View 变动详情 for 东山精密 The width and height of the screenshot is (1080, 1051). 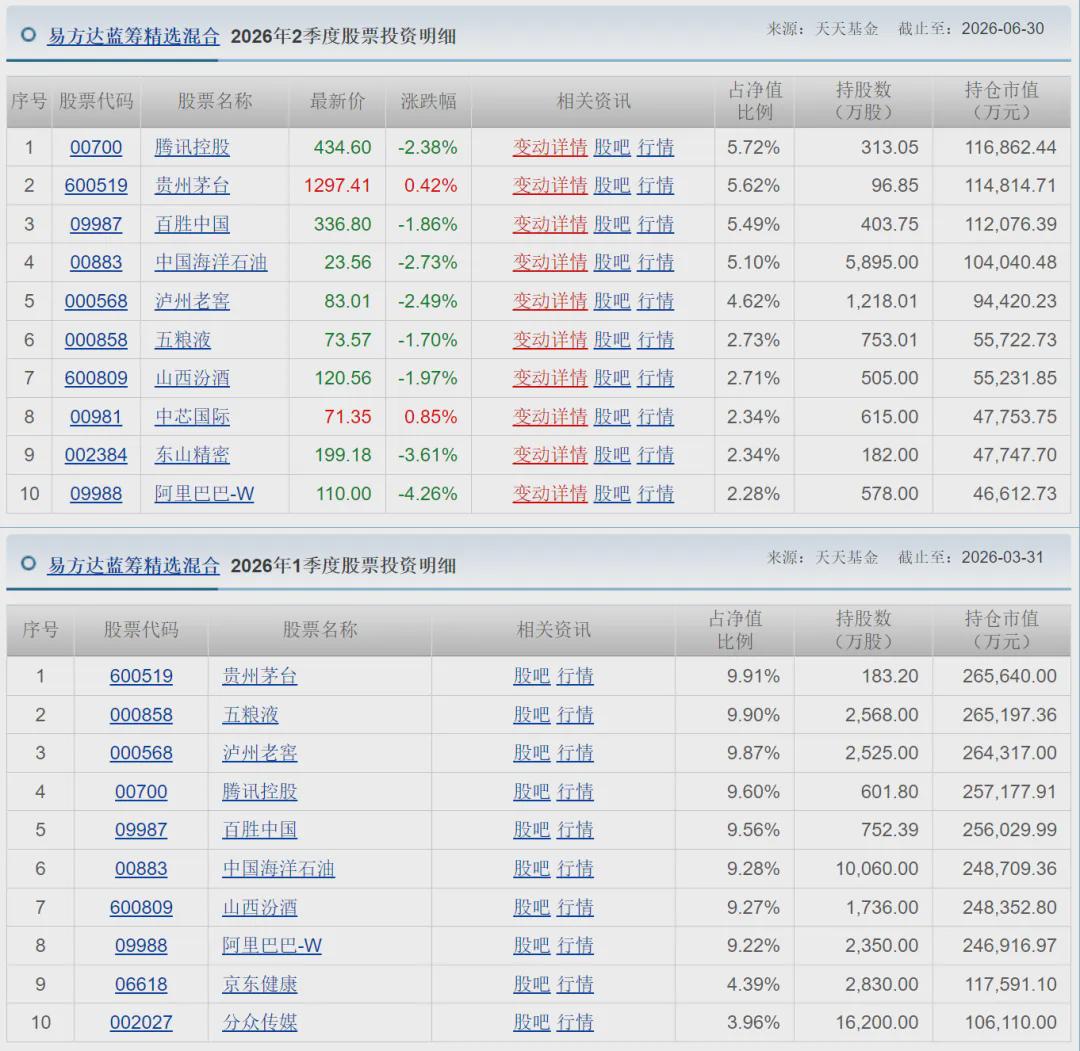click(x=550, y=455)
